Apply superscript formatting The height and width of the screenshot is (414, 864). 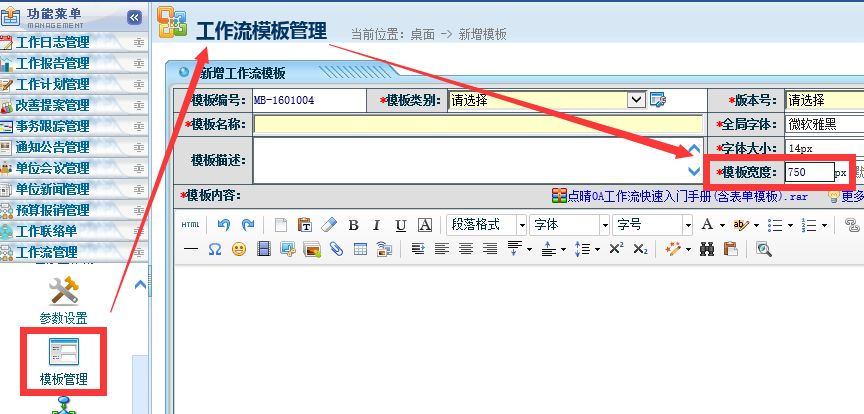coord(616,249)
